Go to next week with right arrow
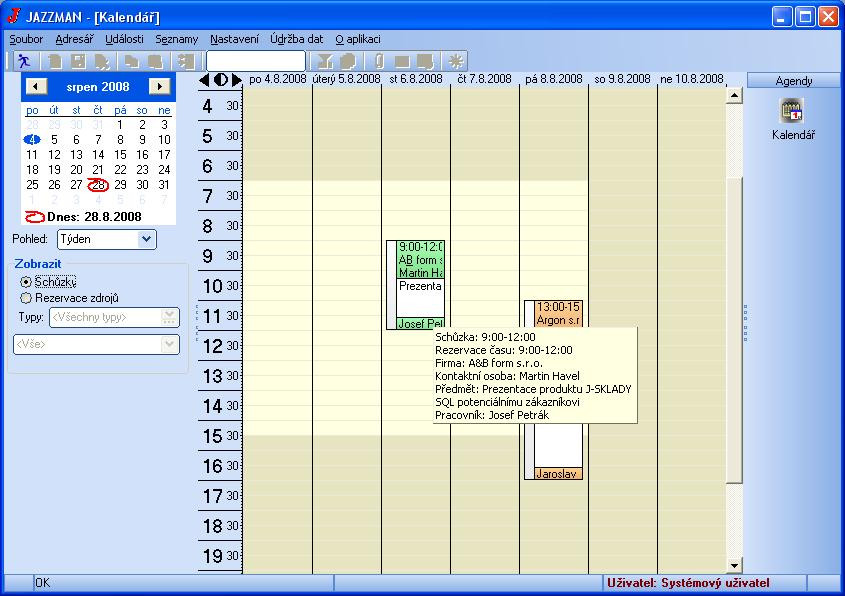Viewport: 845px width, 596px height. (237, 80)
